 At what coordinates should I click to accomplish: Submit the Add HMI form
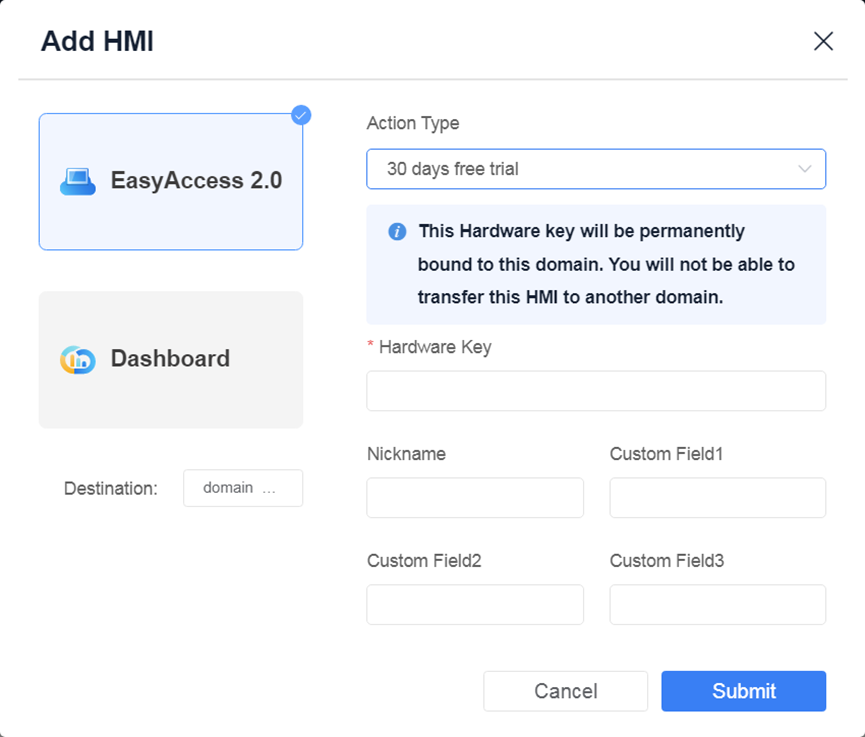tap(744, 691)
